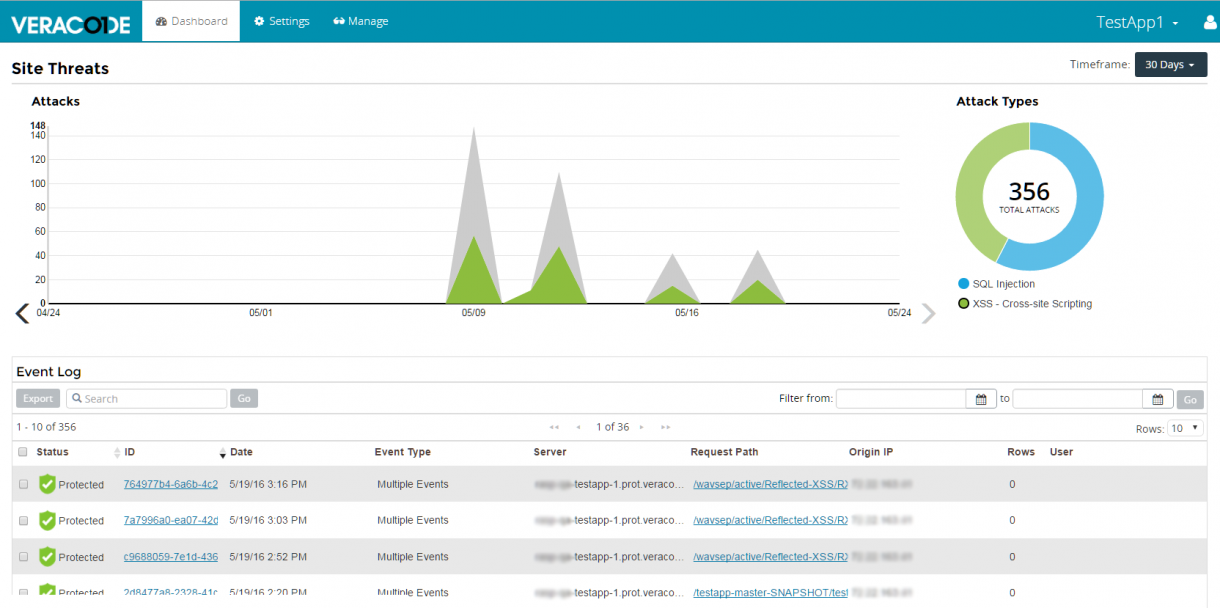This screenshot has width=1220, height=608.
Task: Click the Origin IP column header
Action: pos(871,452)
